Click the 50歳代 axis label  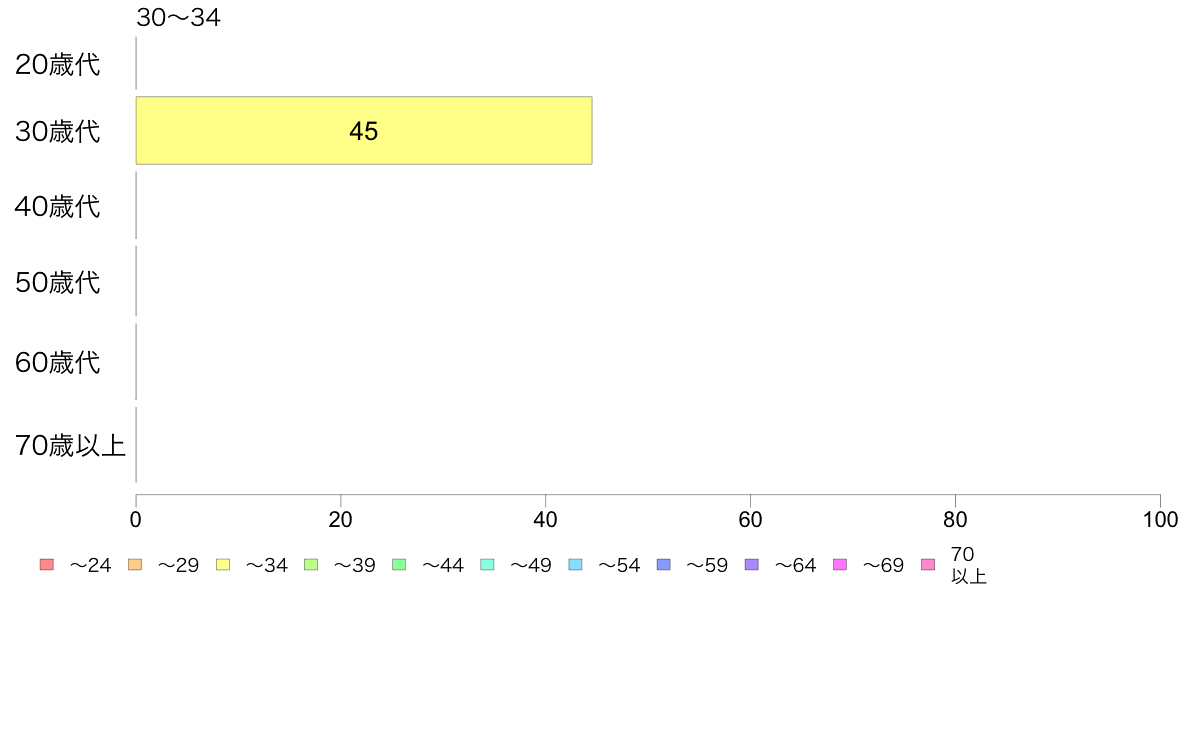58,282
